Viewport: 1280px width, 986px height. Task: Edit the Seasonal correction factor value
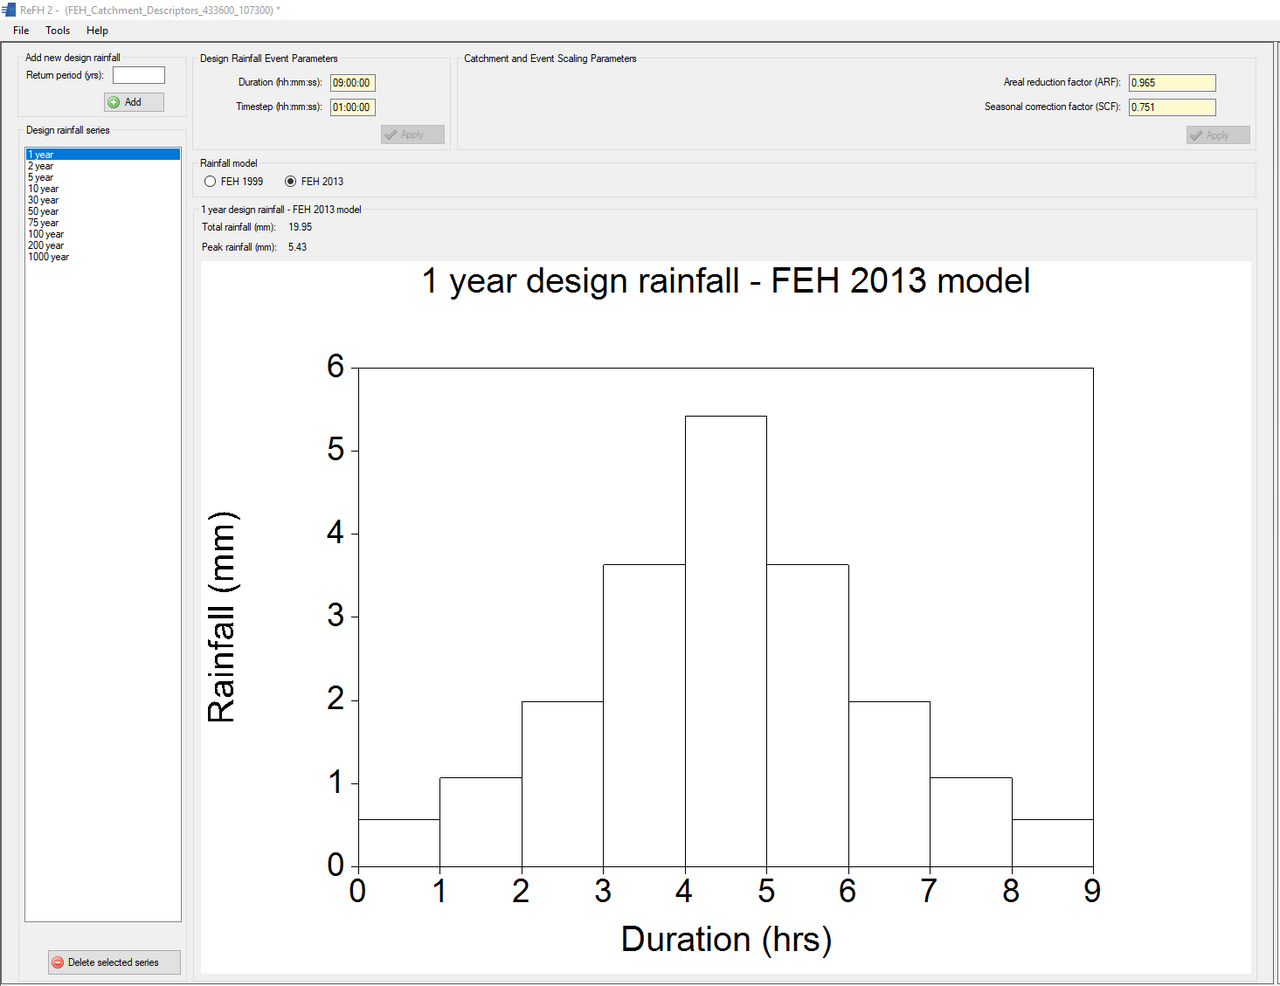1172,107
